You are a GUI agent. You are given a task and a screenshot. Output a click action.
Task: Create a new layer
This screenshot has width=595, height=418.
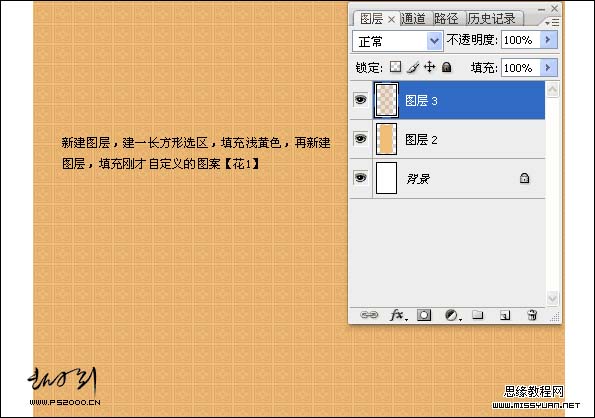click(x=505, y=315)
